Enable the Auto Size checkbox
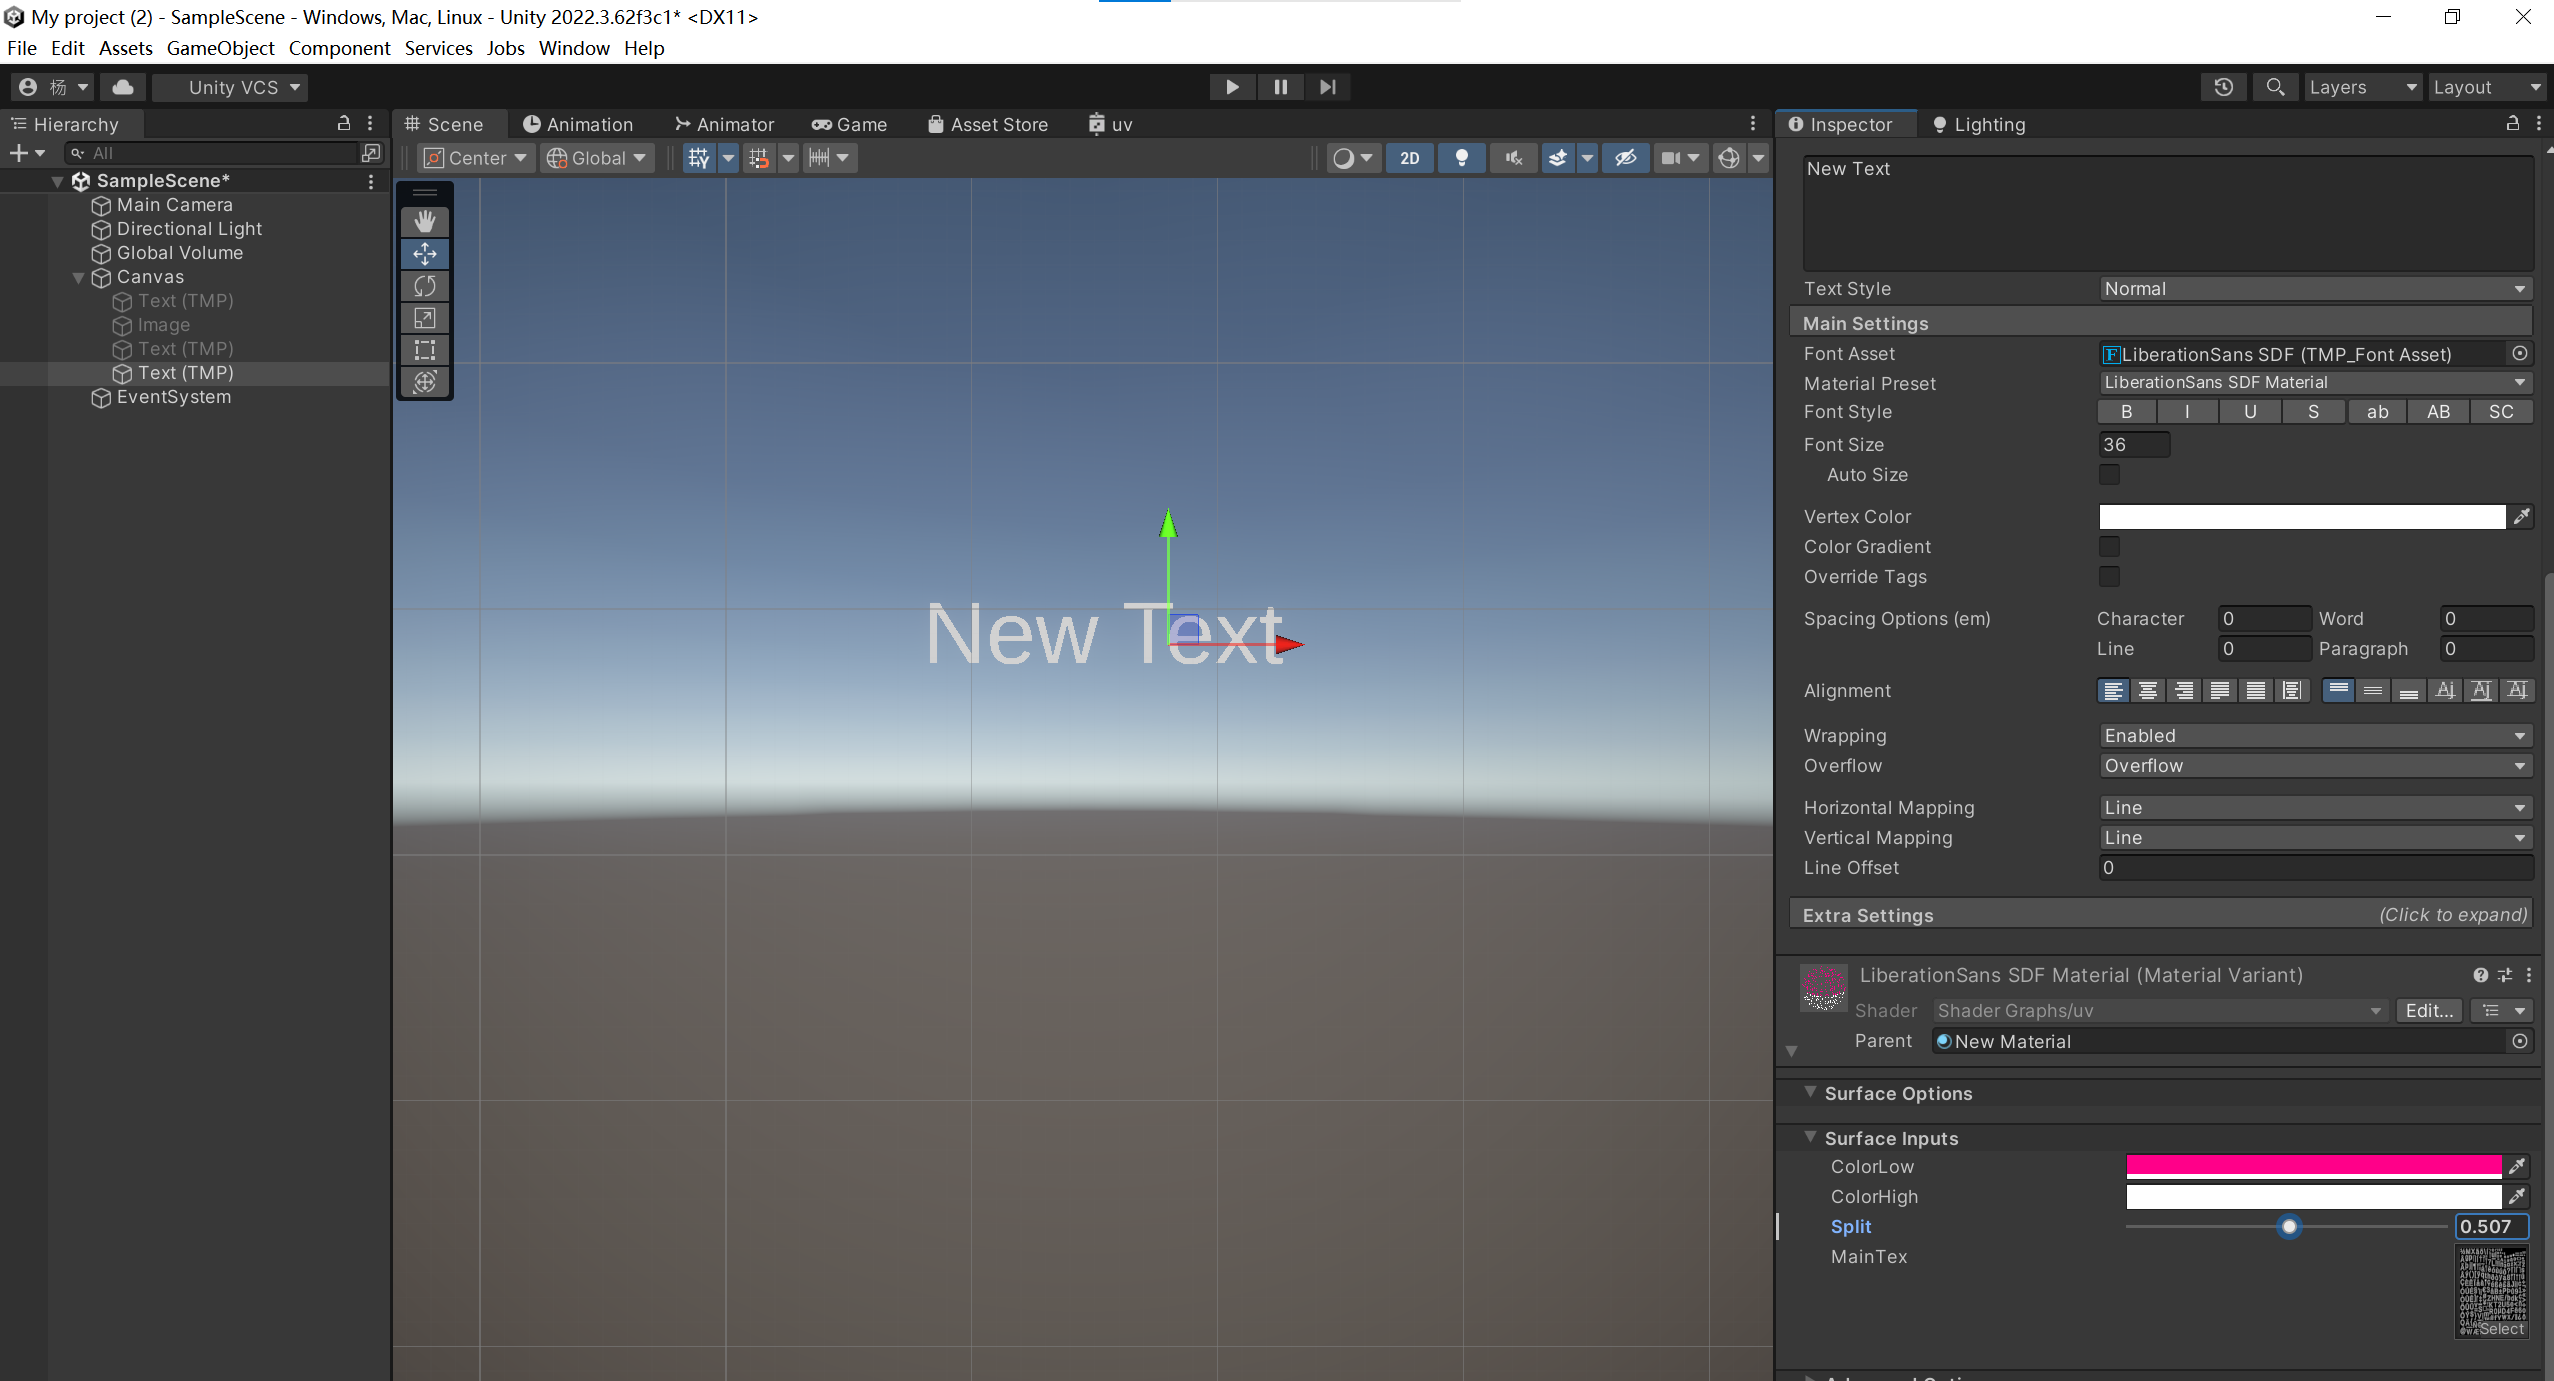This screenshot has height=1381, width=2554. tap(2109, 475)
